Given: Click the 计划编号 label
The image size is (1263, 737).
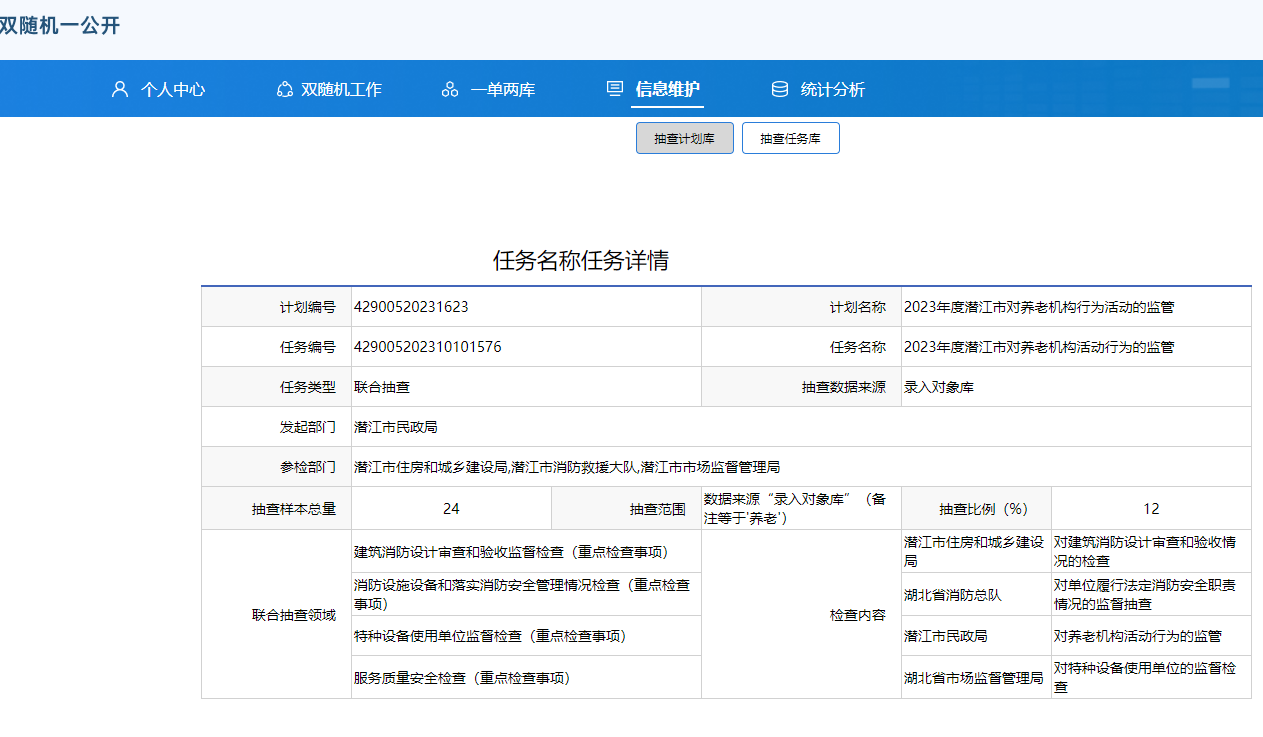Looking at the screenshot, I should pos(308,307).
